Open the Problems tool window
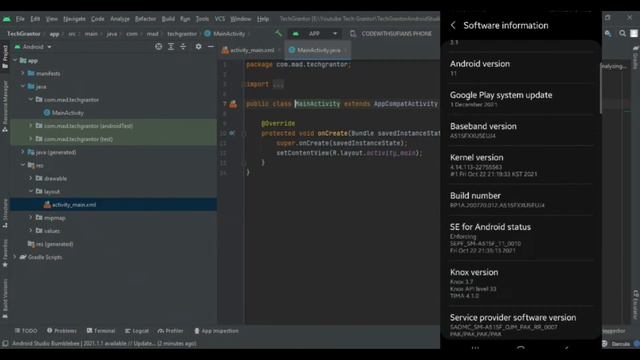The width and height of the screenshot is (640, 360). pos(62,331)
